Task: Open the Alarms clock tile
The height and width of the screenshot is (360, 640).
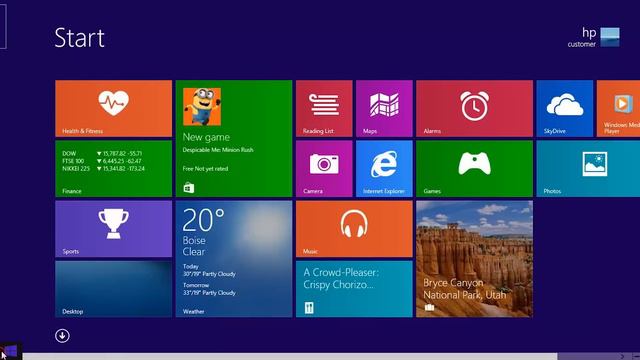Action: [x=474, y=108]
